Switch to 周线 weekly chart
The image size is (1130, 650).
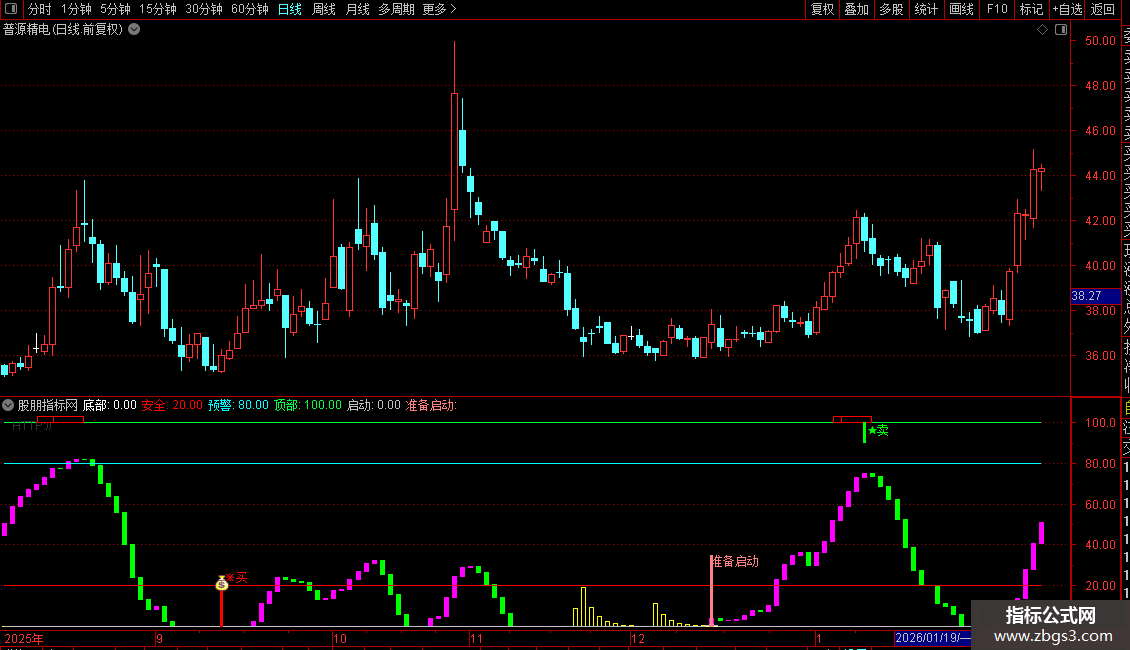tap(324, 9)
